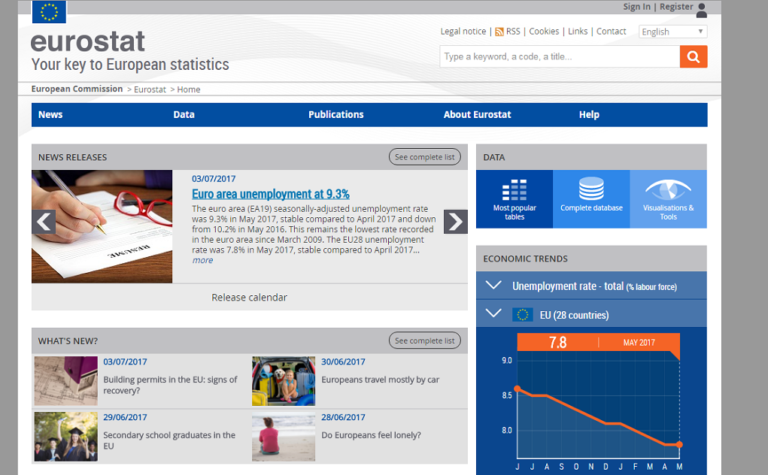Open the Contact link

611,31
